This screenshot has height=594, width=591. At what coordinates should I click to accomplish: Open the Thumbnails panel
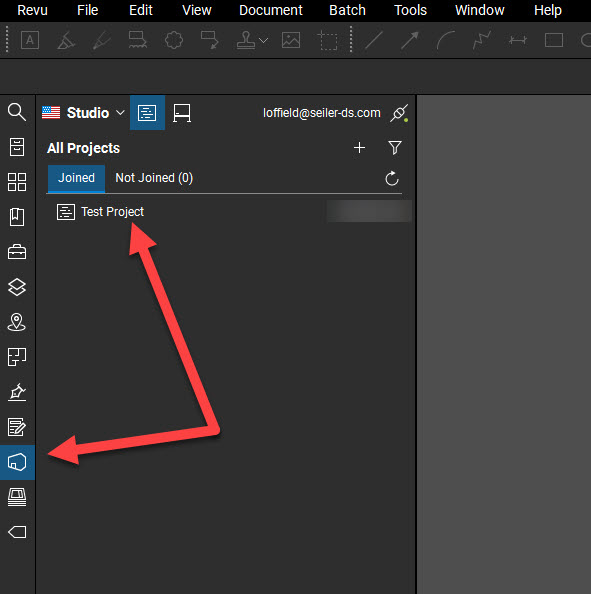click(17, 182)
